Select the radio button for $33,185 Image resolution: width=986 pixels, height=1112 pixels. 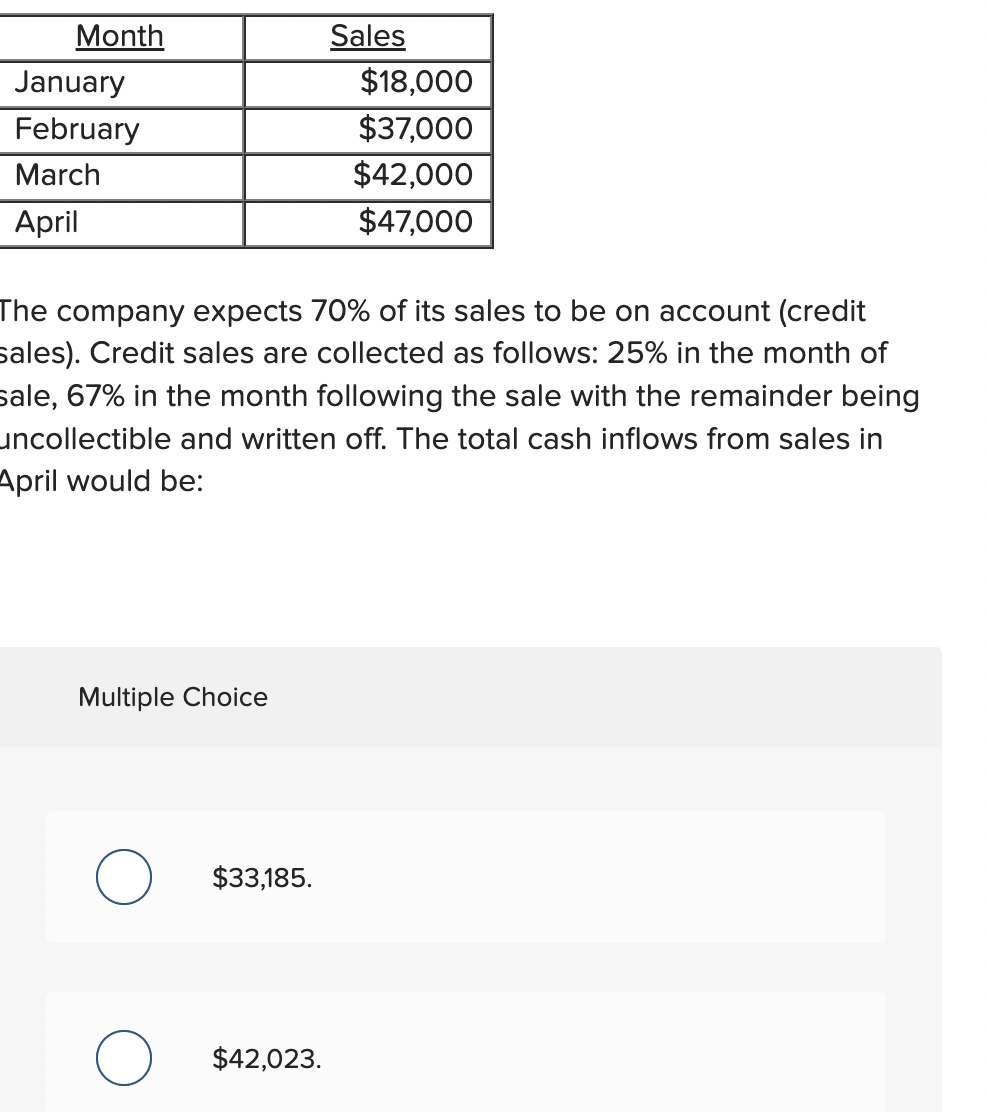pyautogui.click(x=122, y=877)
